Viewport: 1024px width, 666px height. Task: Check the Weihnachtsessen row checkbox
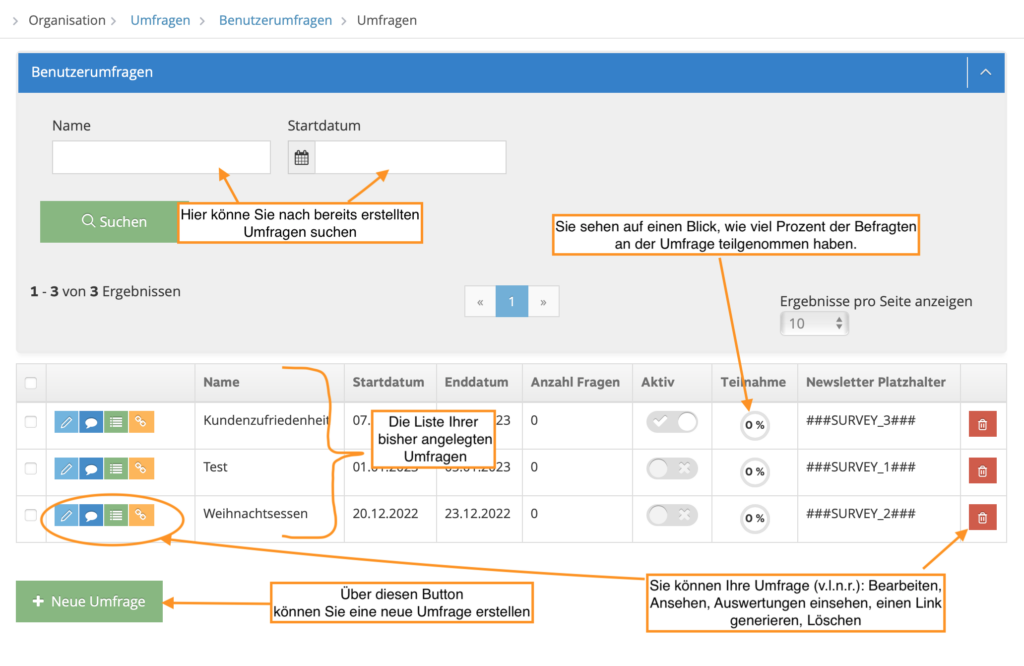(x=31, y=515)
